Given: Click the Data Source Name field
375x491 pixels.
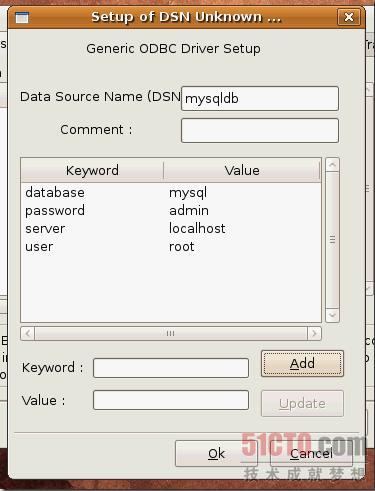Looking at the screenshot, I should click(x=260, y=99).
